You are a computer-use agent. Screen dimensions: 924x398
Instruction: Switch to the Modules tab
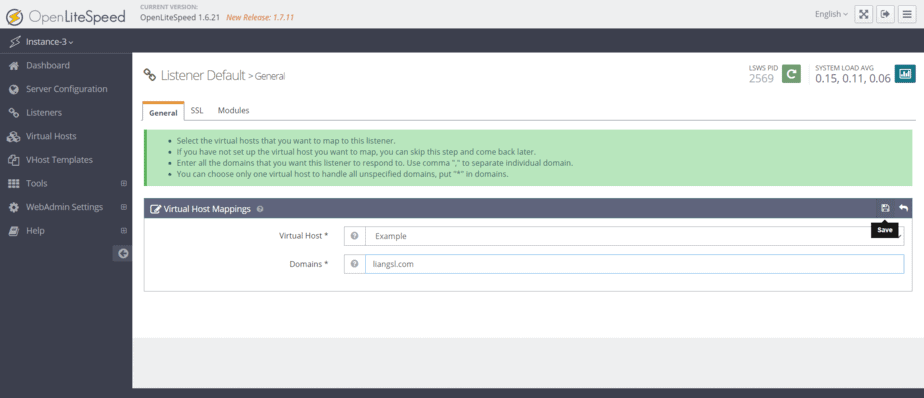[233, 110]
